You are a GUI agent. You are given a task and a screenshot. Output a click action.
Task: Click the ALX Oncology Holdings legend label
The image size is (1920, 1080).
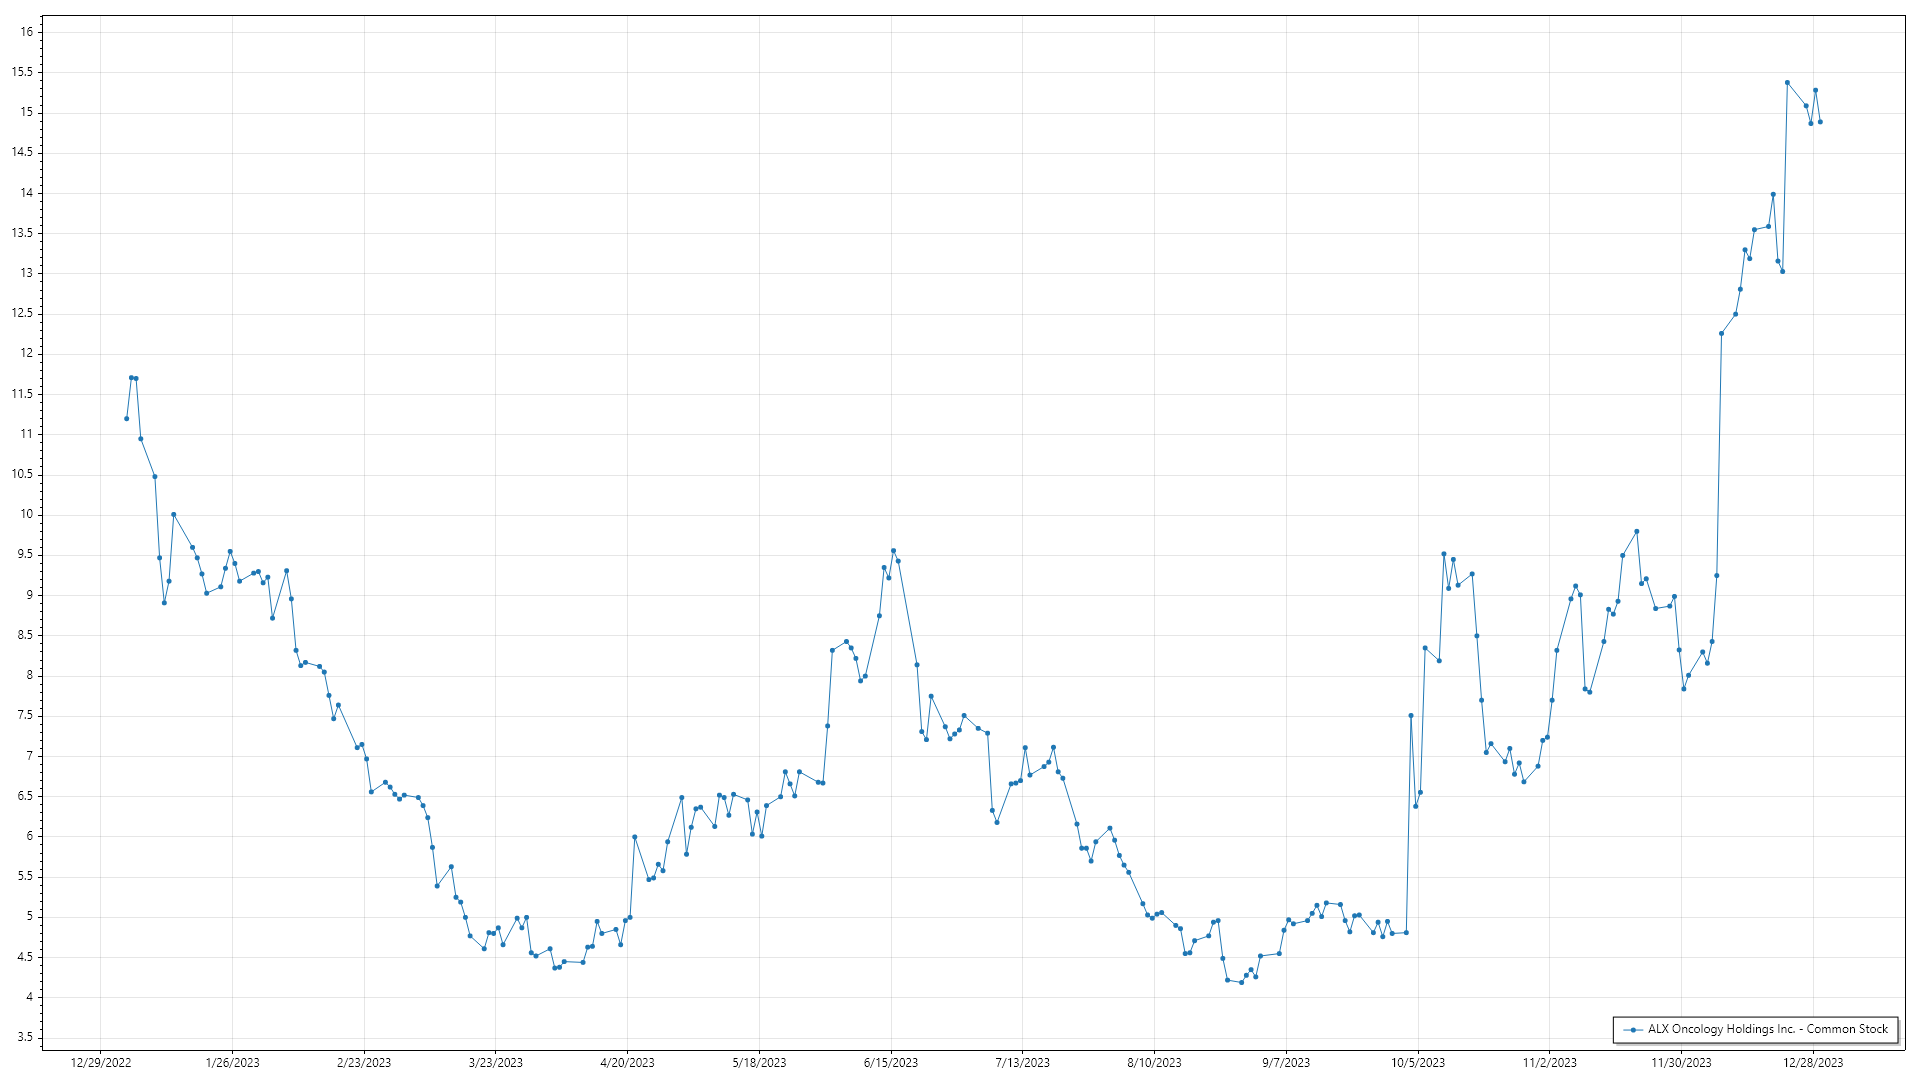[1767, 1029]
